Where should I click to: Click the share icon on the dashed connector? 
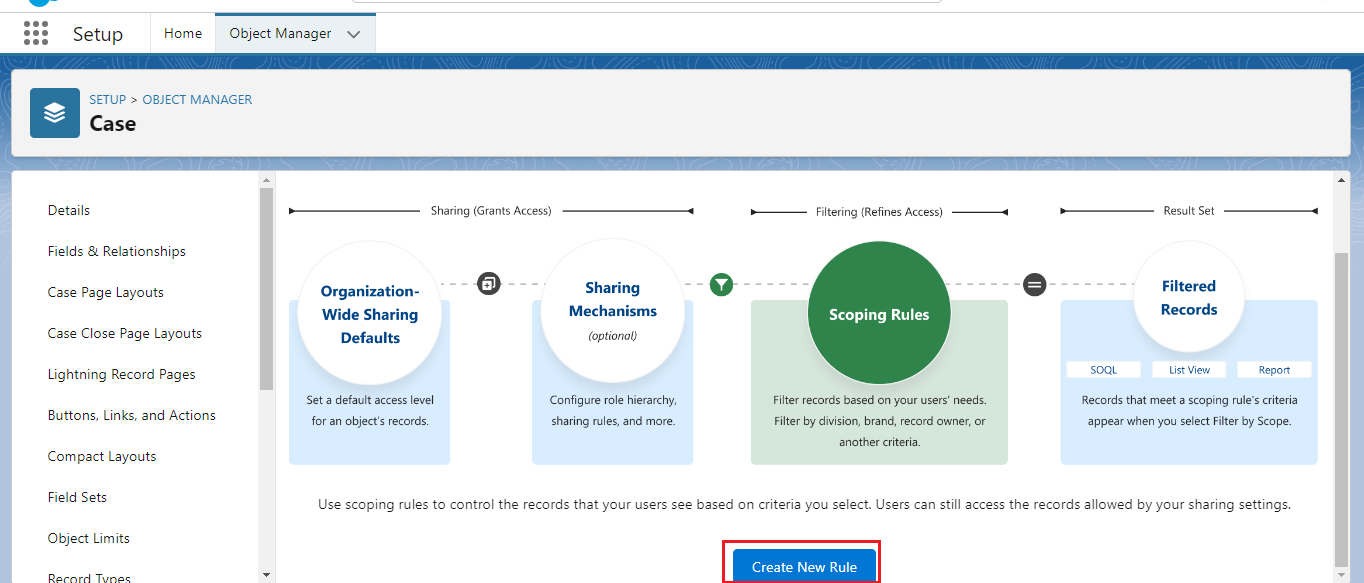point(489,283)
